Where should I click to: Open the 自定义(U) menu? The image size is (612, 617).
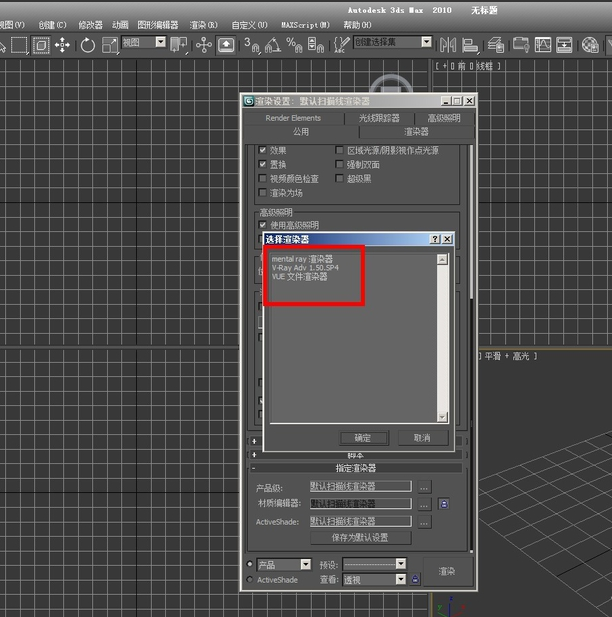pos(250,25)
